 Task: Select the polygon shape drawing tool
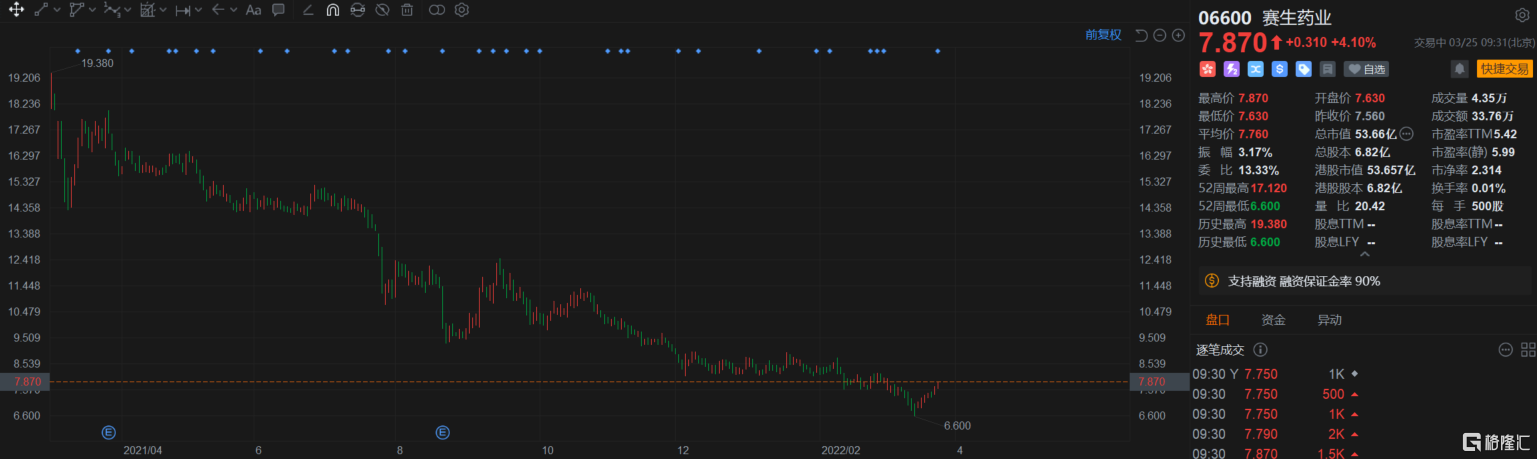(x=76, y=10)
